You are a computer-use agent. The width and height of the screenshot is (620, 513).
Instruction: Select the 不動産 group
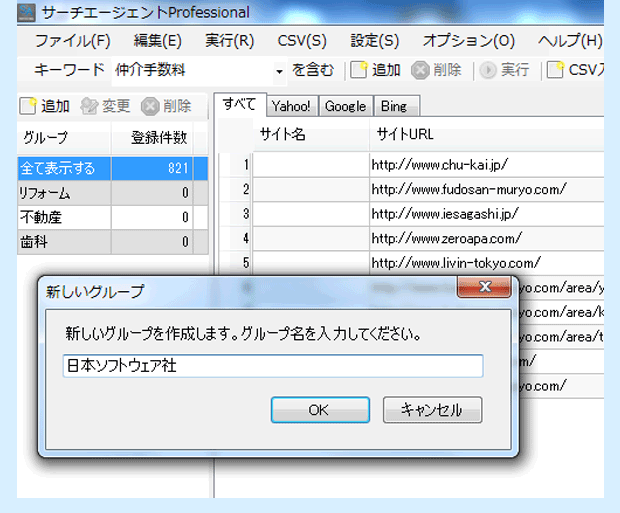pyautogui.click(x=113, y=217)
